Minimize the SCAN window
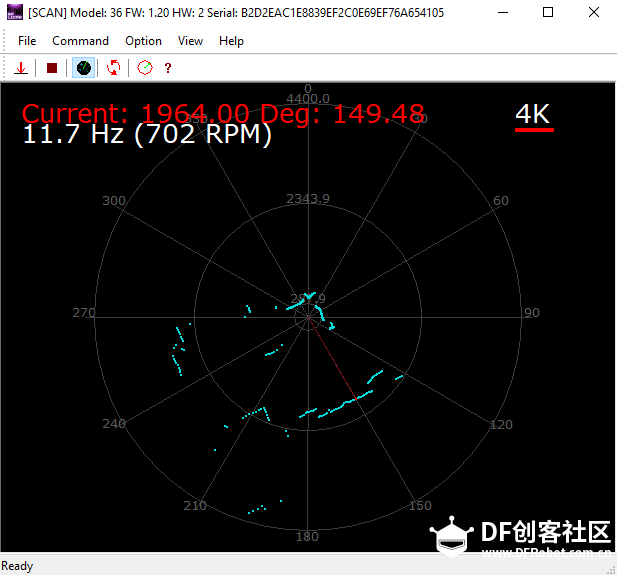The height and width of the screenshot is (575, 617). [502, 12]
